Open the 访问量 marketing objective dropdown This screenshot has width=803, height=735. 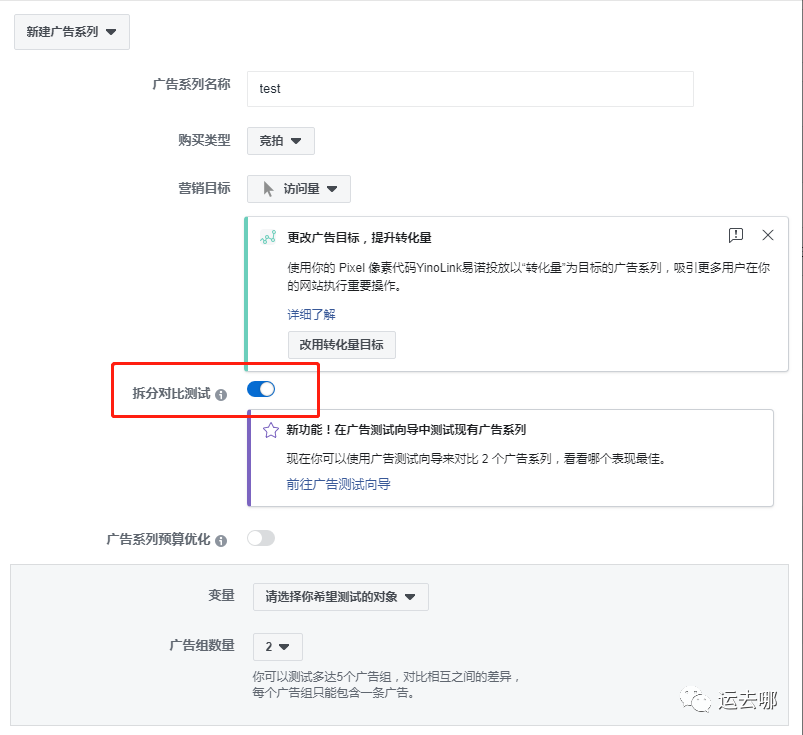click(x=299, y=189)
